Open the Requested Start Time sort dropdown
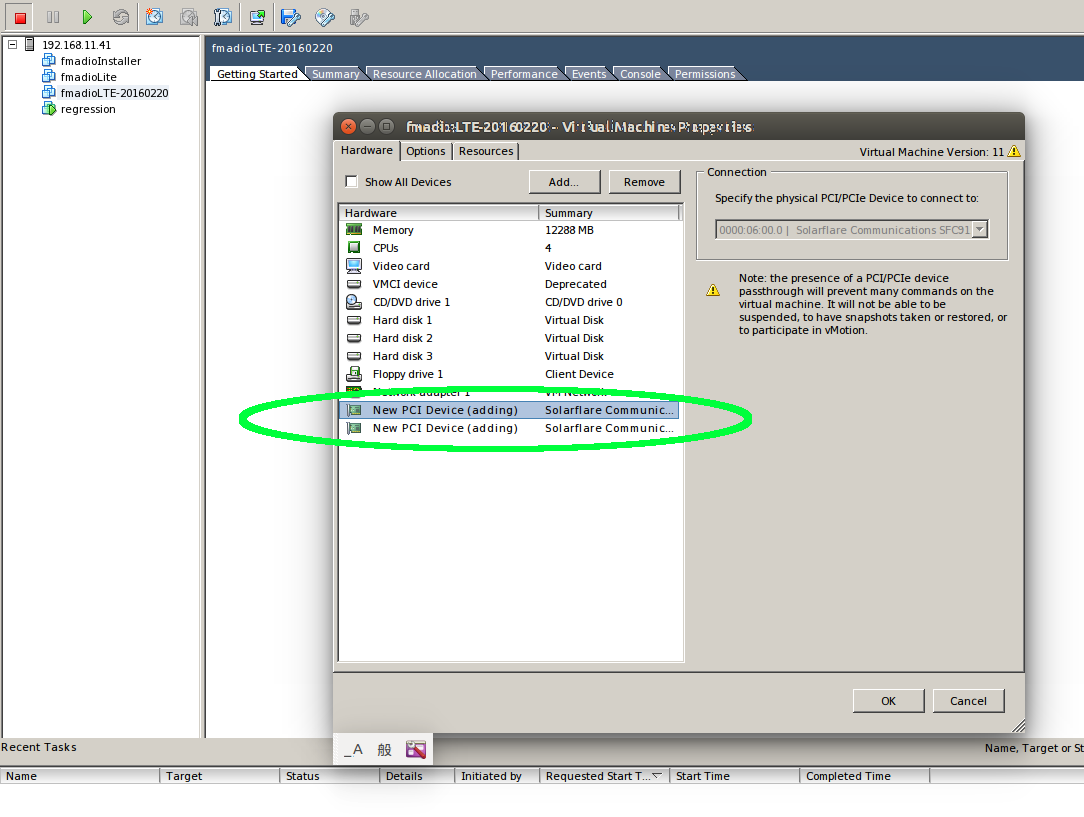Viewport: 1084px width, 817px height. [658, 775]
